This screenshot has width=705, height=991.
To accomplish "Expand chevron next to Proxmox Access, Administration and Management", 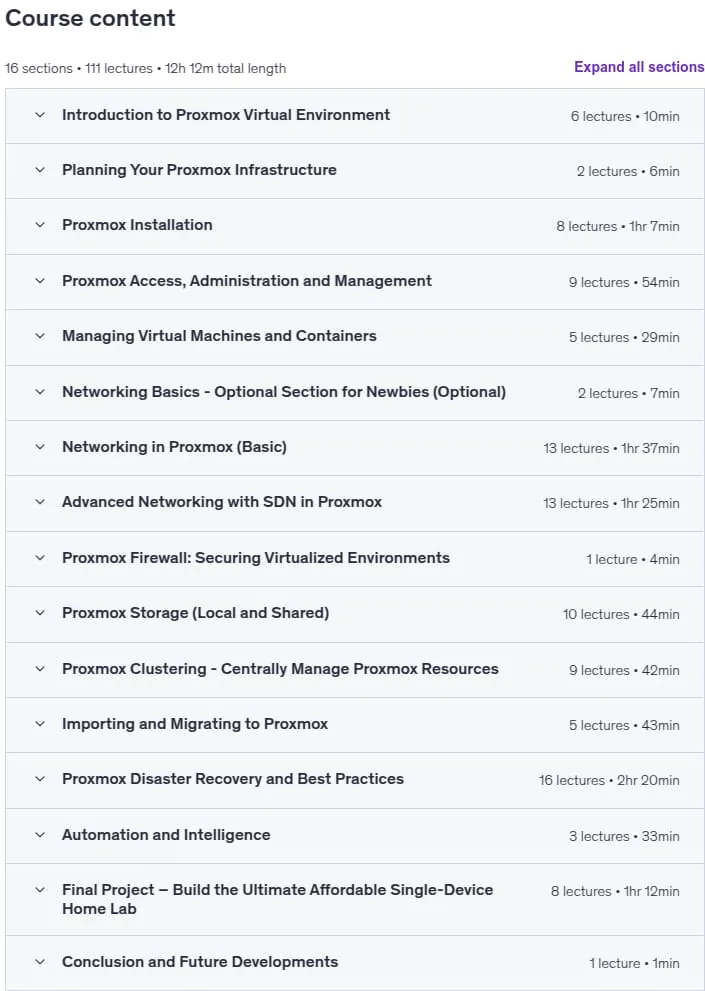I will tap(40, 281).
